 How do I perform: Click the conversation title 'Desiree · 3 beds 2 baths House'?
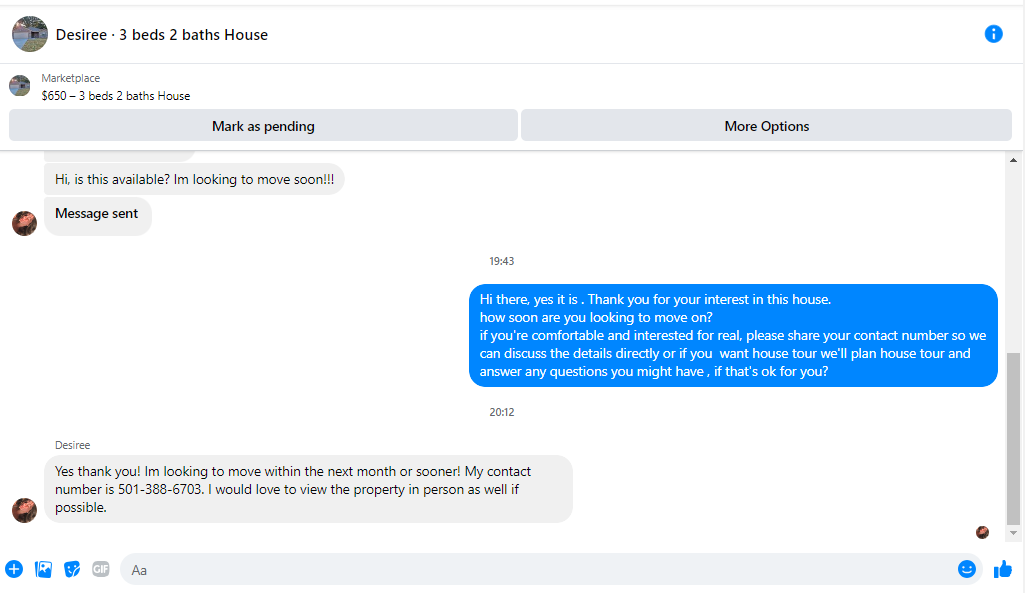coord(161,35)
